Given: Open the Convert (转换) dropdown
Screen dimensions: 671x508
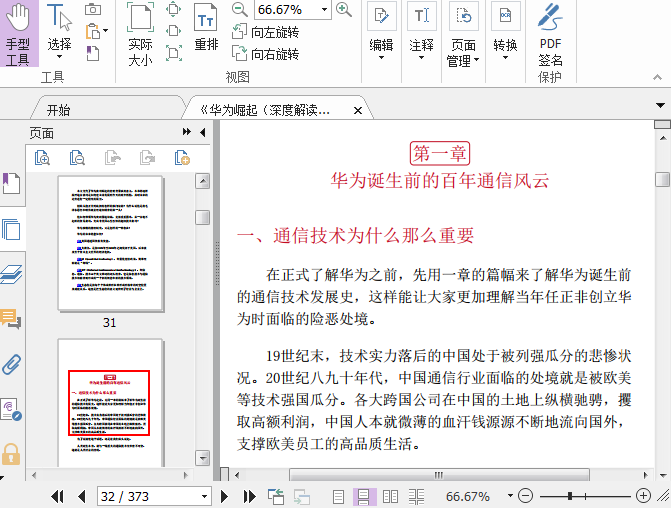Looking at the screenshot, I should 505,33.
